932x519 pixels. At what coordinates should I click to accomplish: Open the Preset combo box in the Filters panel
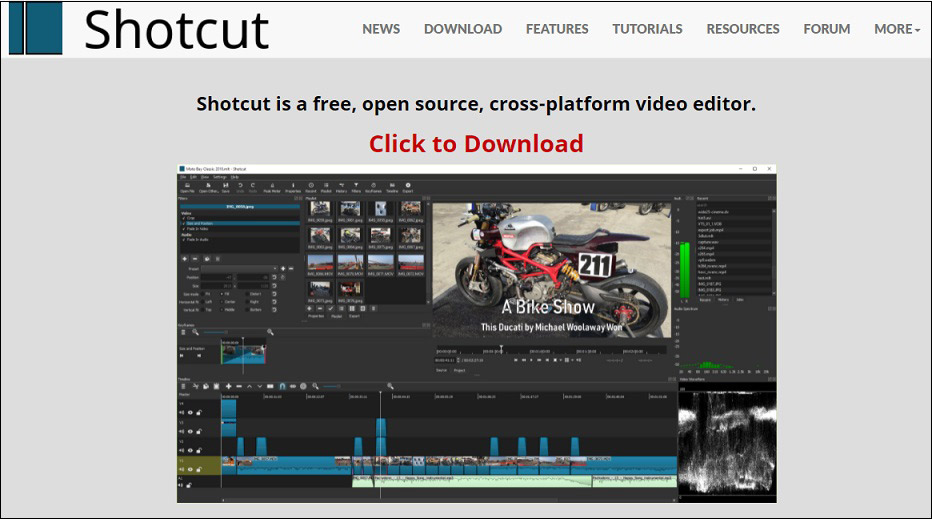(x=239, y=269)
